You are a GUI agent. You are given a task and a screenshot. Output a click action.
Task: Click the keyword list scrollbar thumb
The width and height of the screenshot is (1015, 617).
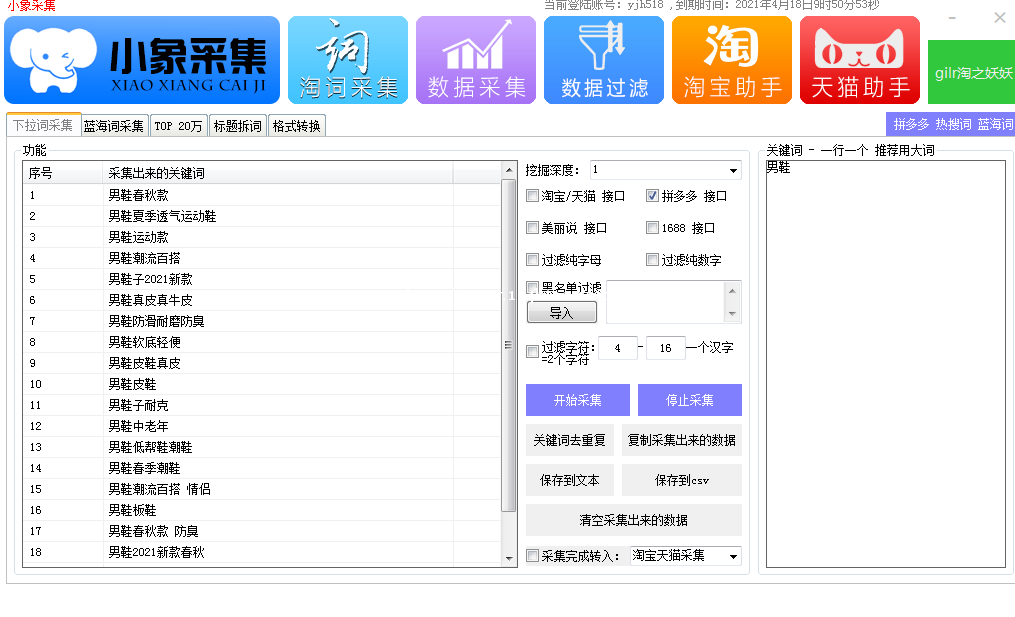tap(509, 345)
